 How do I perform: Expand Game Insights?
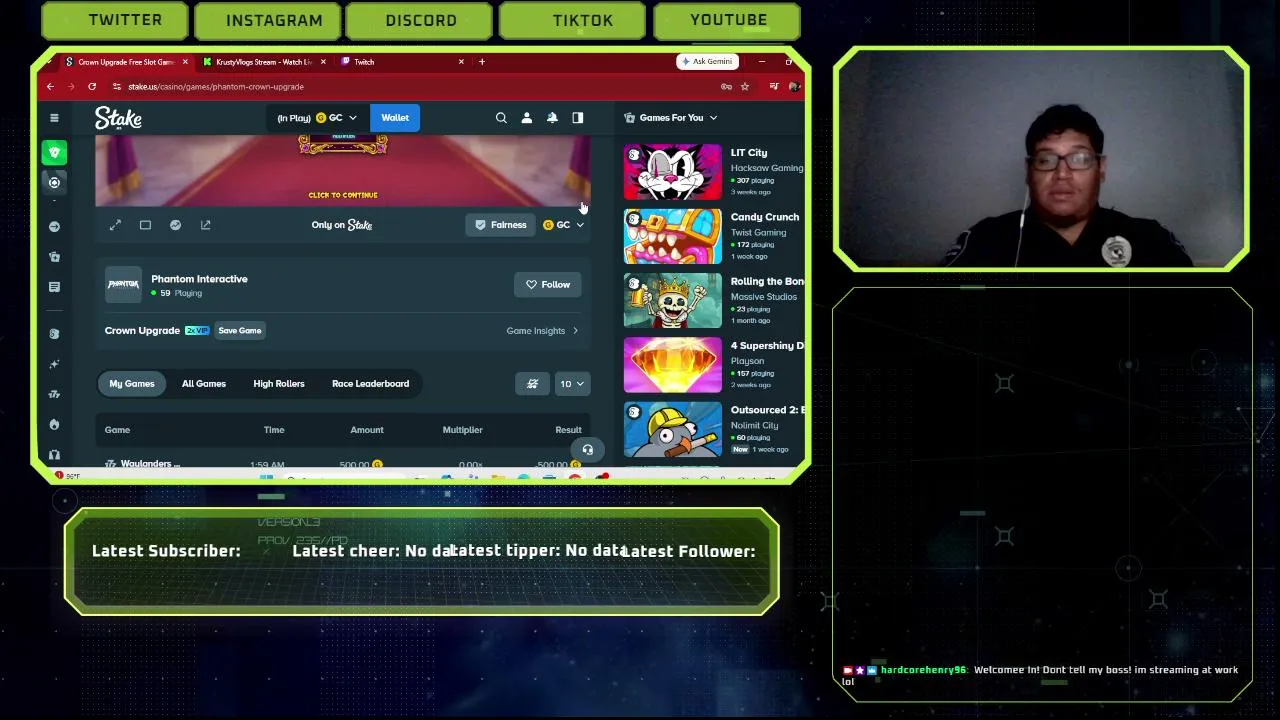tap(542, 331)
